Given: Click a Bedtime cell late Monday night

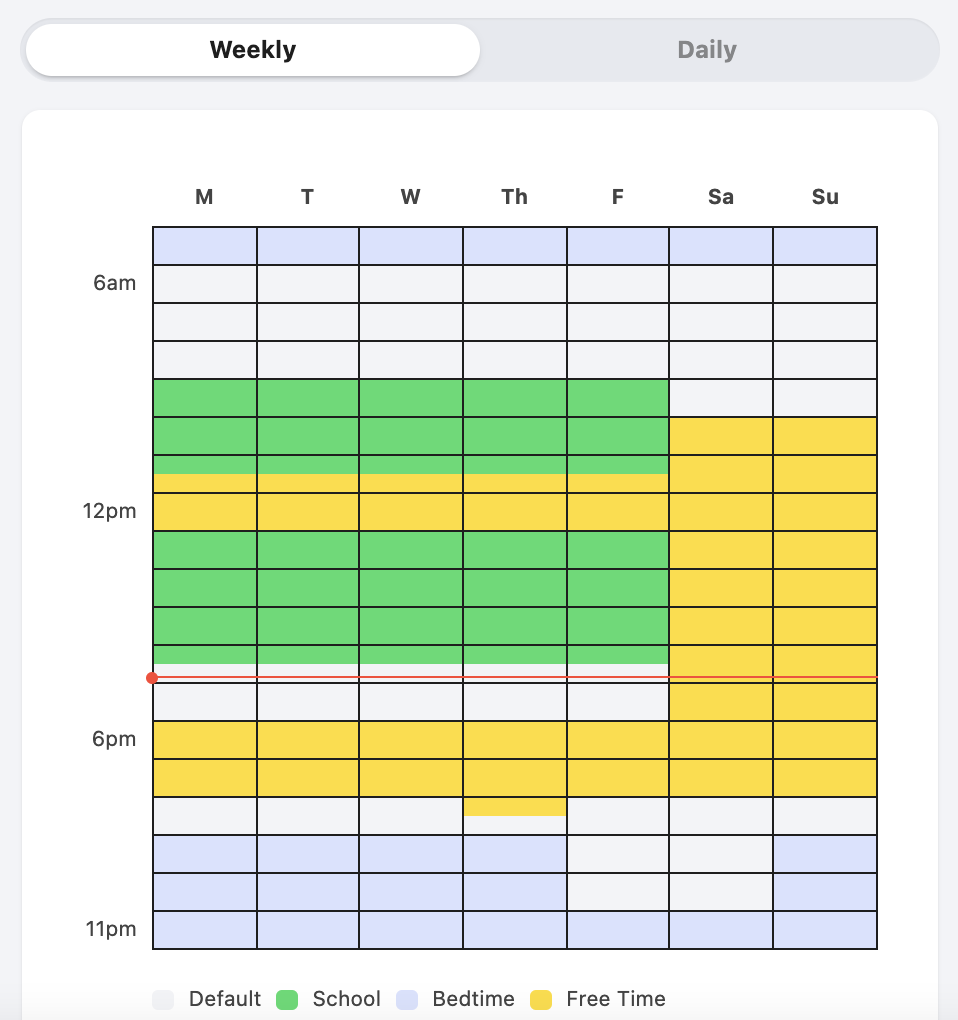Looking at the screenshot, I should click(x=204, y=892).
